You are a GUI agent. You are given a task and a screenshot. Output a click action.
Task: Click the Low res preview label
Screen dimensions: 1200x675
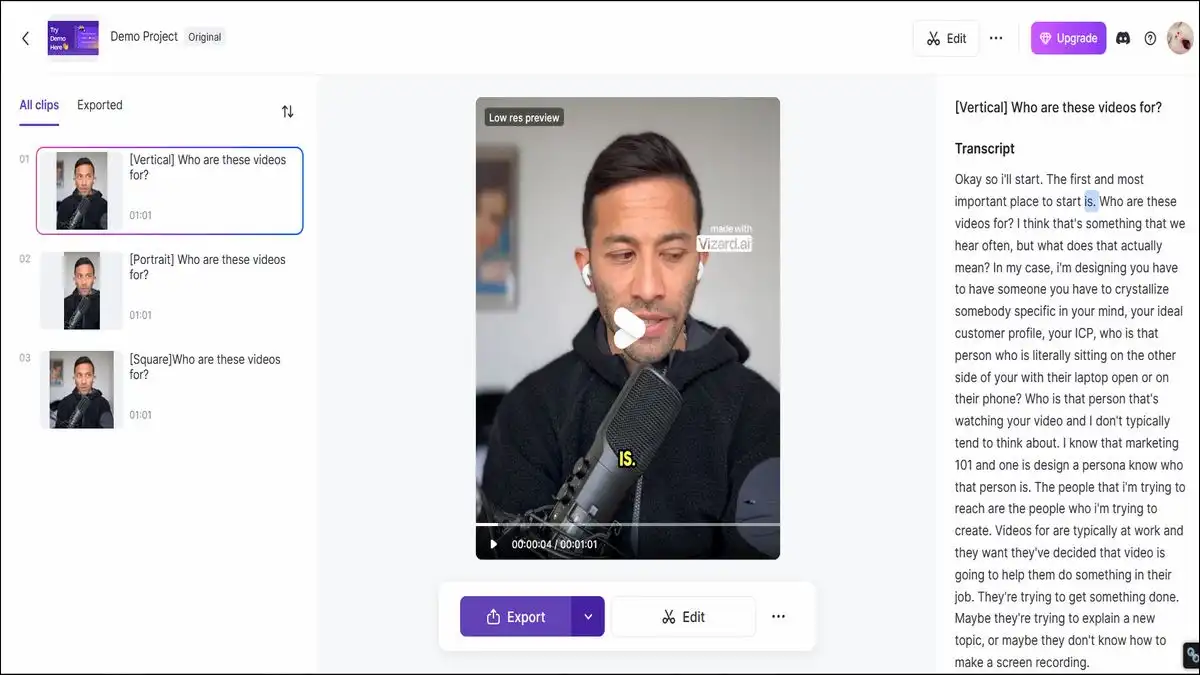point(524,118)
